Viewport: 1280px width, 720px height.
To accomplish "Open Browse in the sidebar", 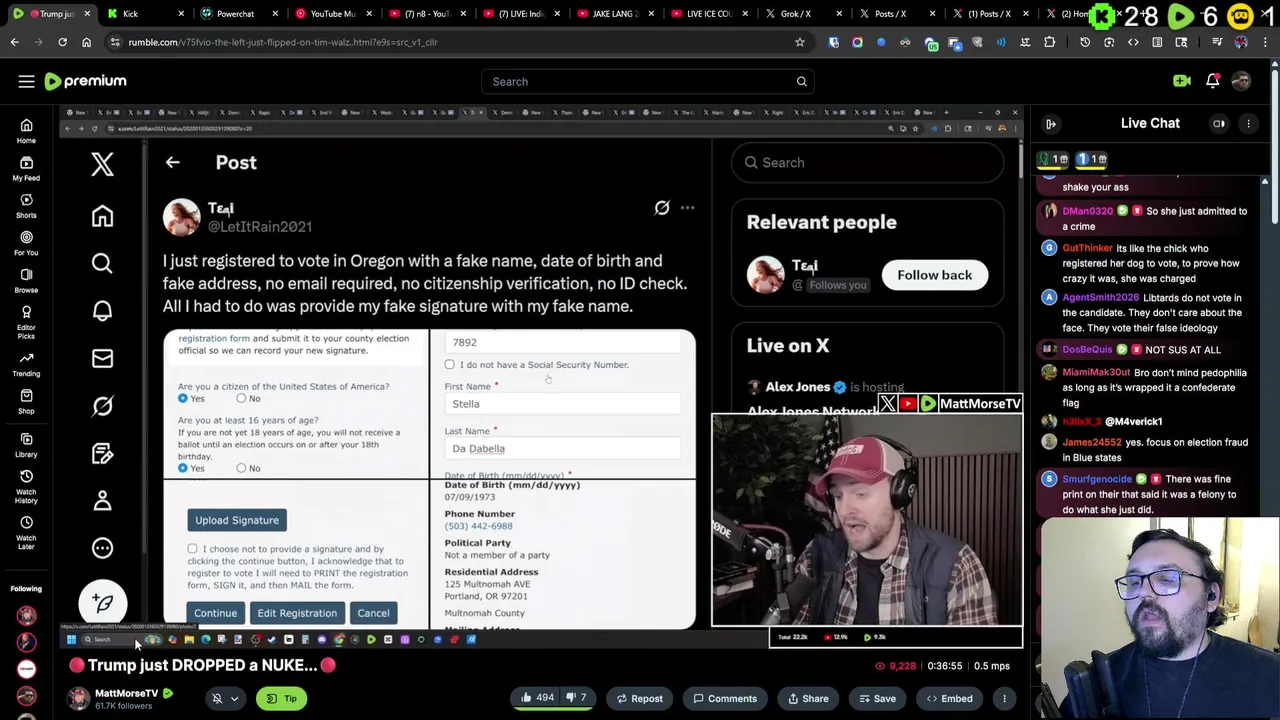I will tap(26, 280).
